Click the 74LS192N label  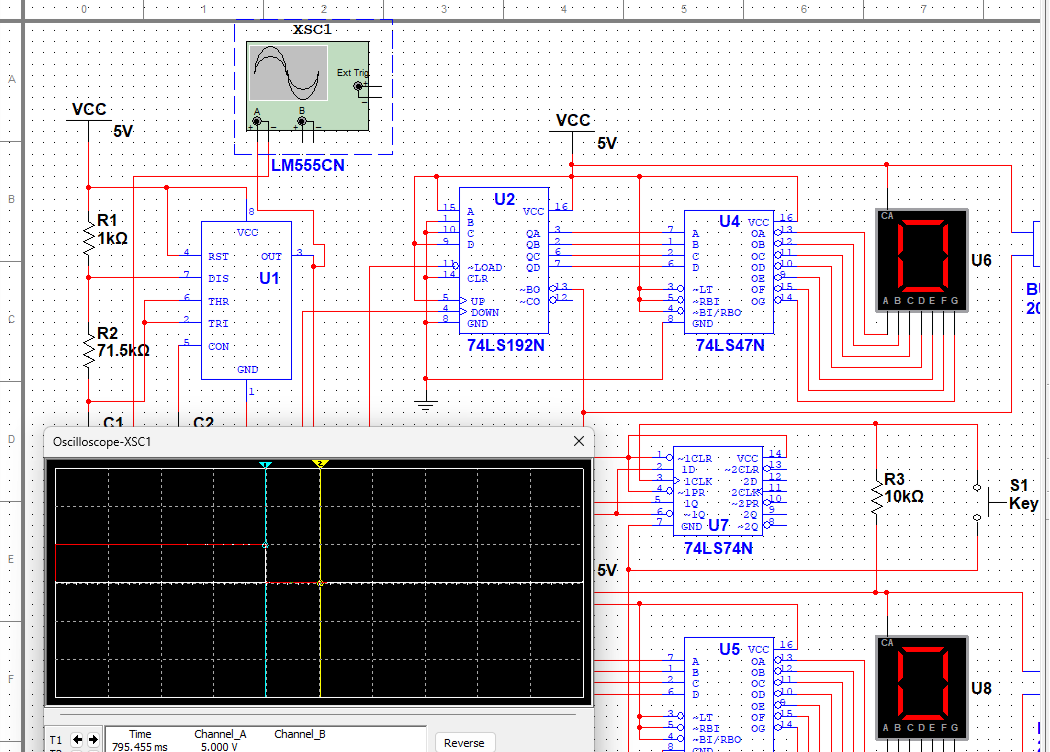click(506, 346)
